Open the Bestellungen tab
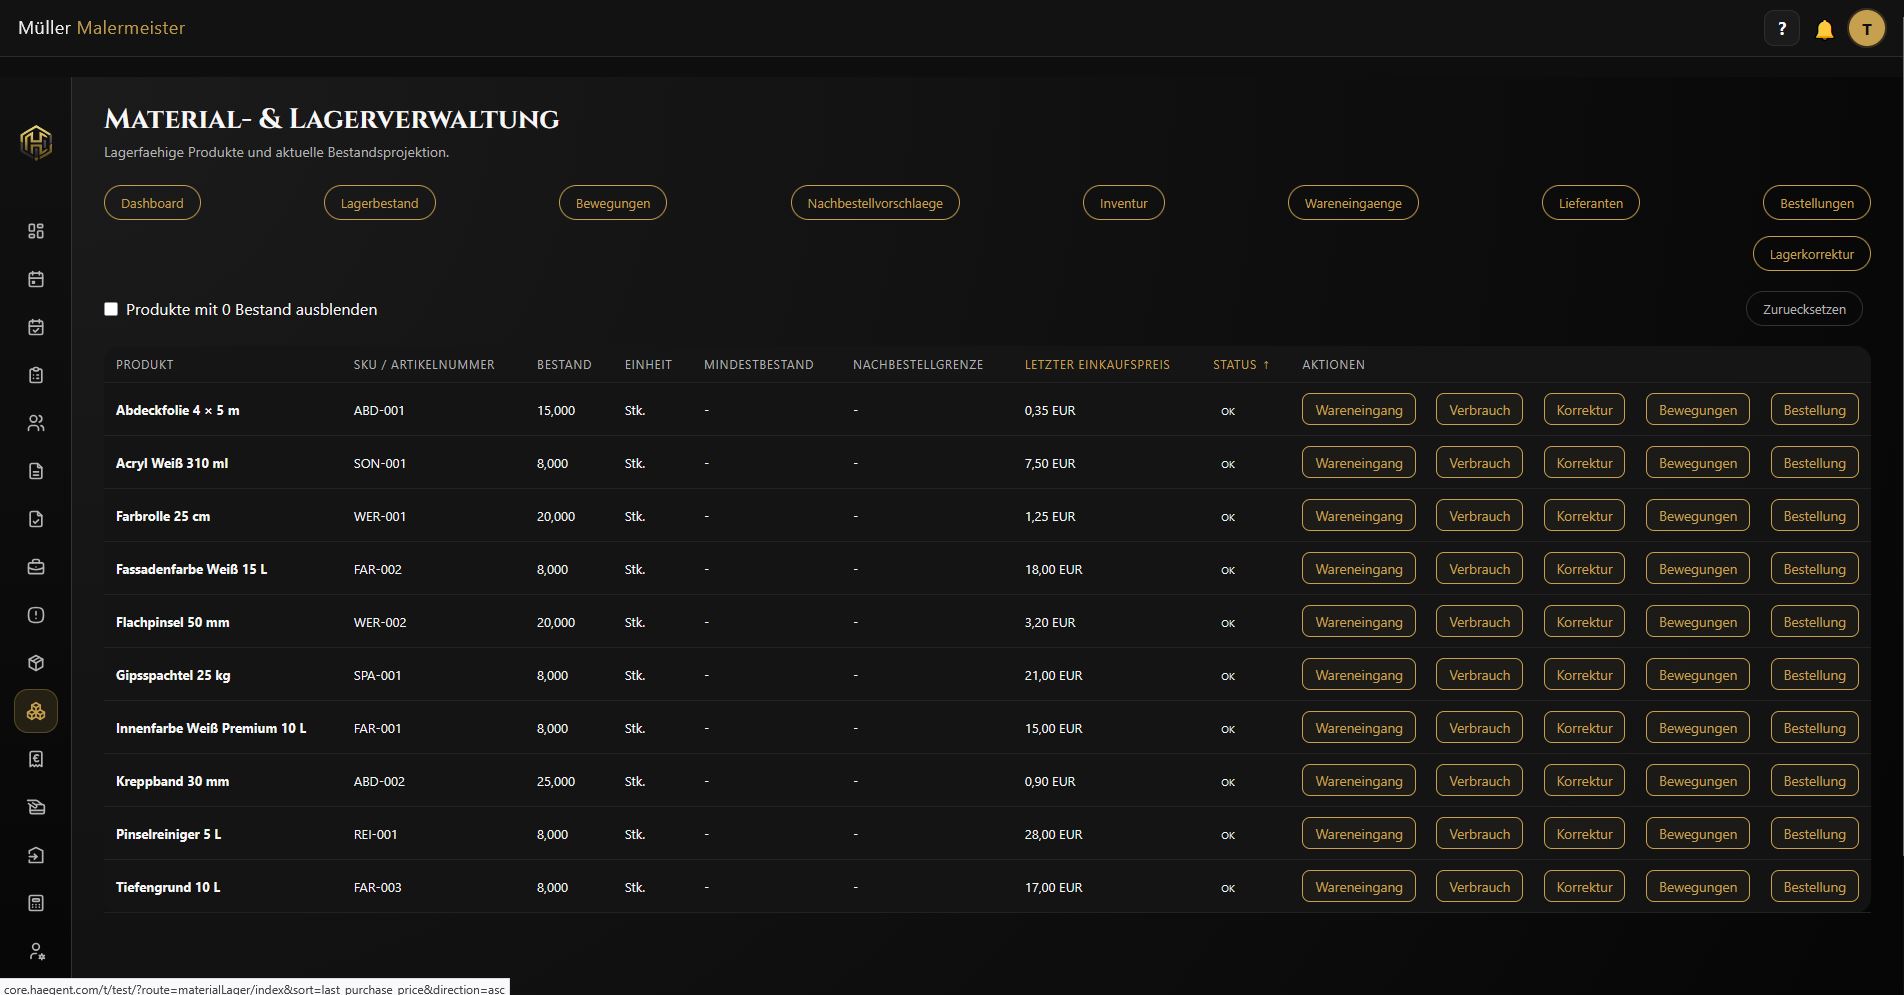Image resolution: width=1904 pixels, height=995 pixels. tap(1817, 203)
